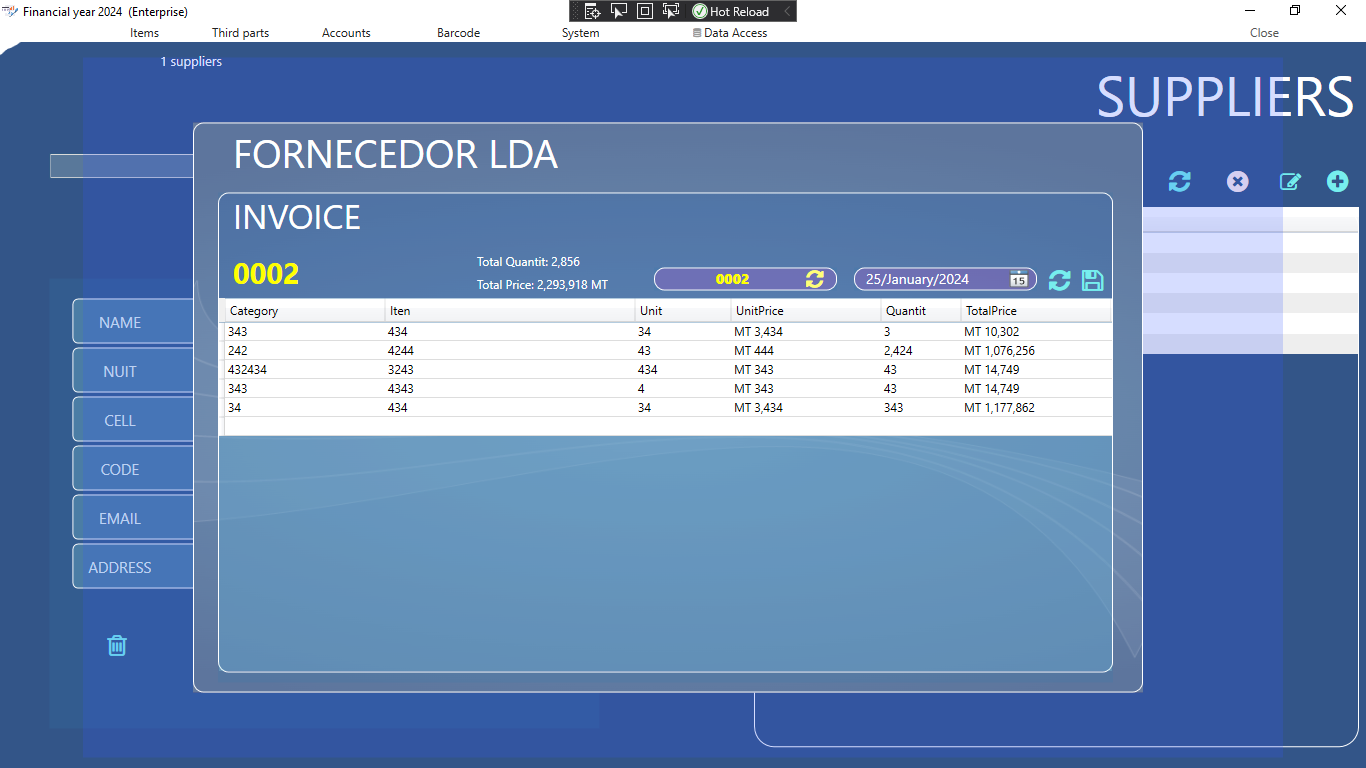This screenshot has height=768, width=1366.
Task: Click the edit supplier pencil icon
Action: [x=1290, y=181]
